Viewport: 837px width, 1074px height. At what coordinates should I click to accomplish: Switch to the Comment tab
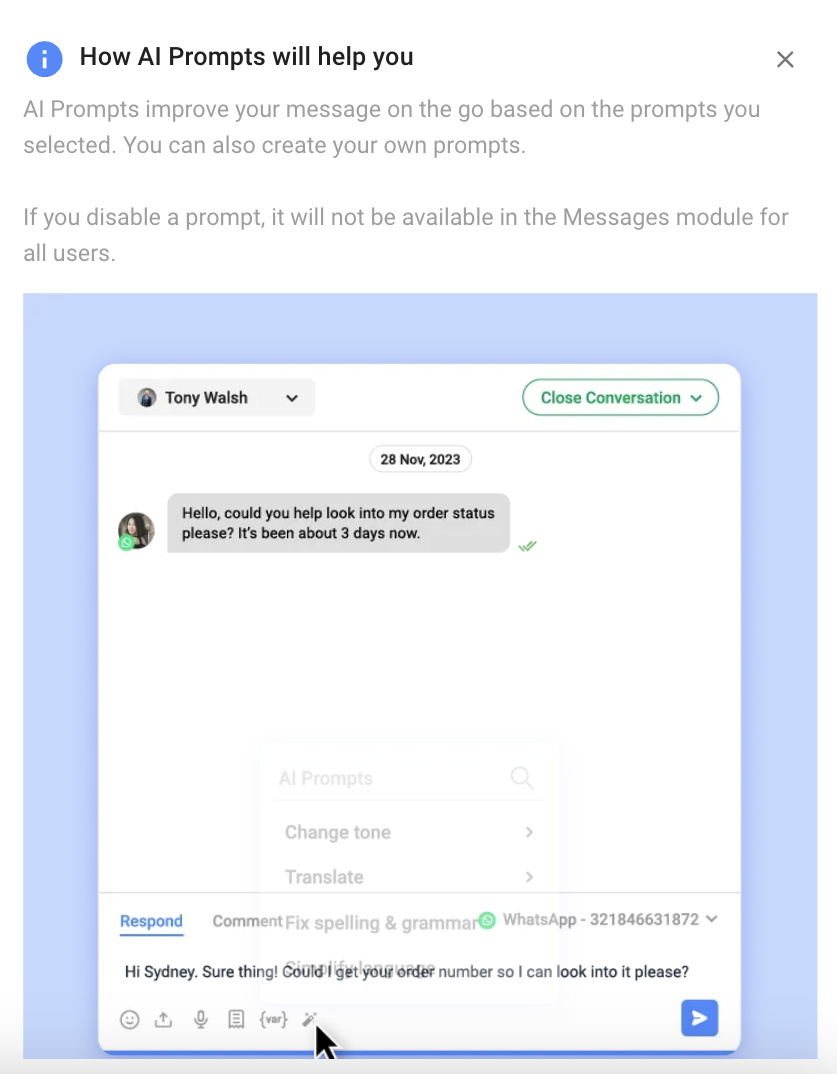coord(247,921)
